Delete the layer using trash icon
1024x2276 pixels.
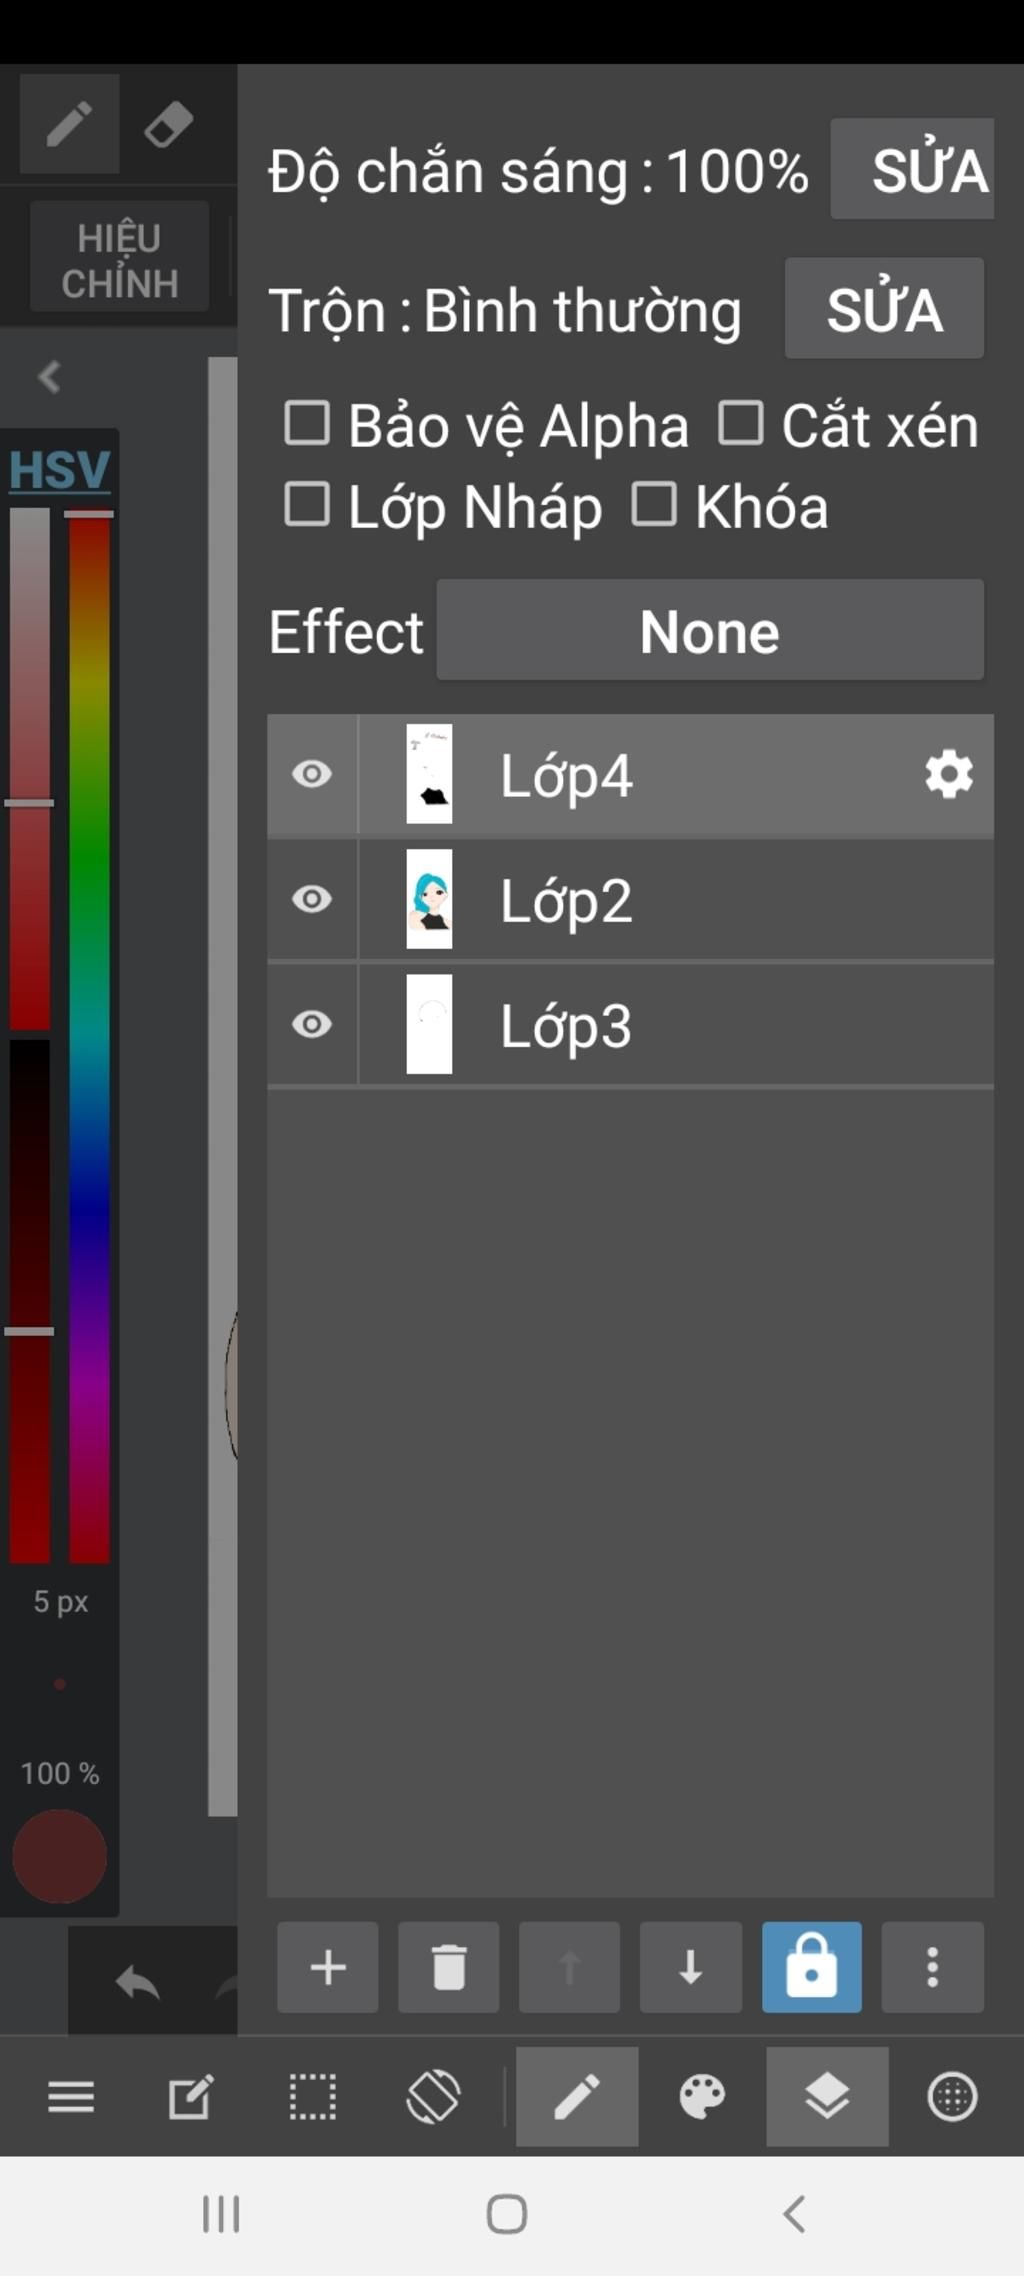click(449, 1967)
